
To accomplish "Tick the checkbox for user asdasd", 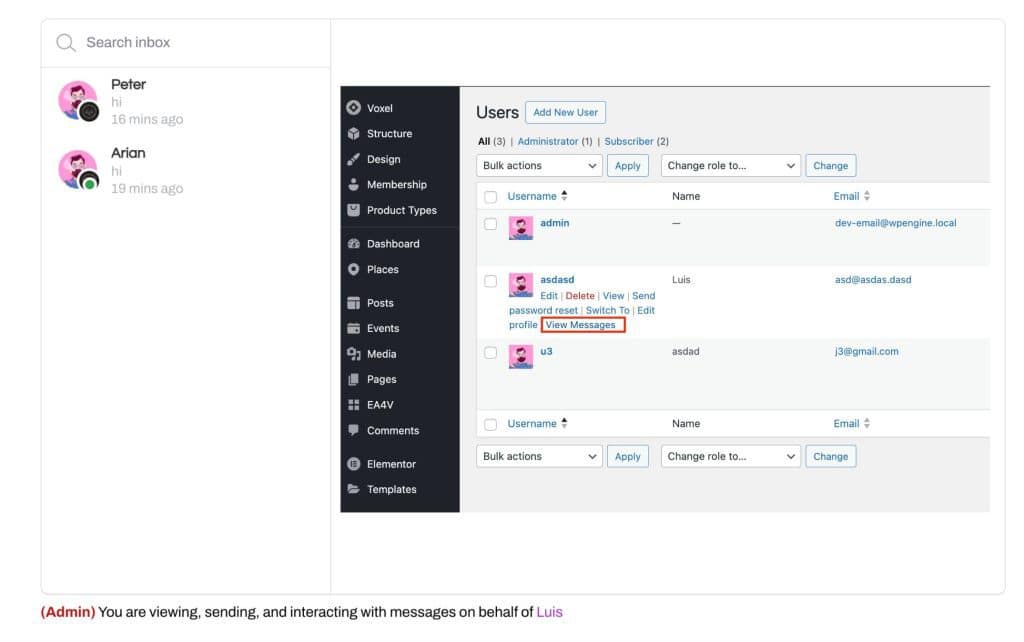I will [491, 281].
